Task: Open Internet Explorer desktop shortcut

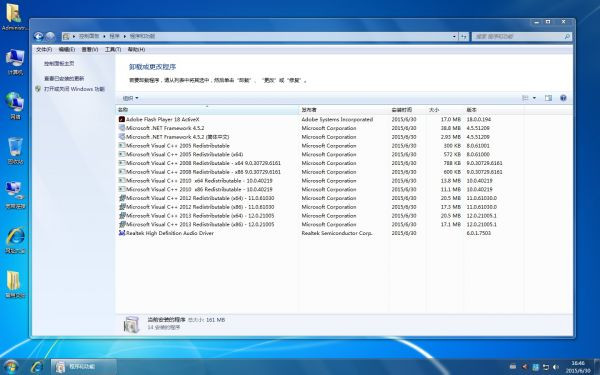Action: click(x=15, y=240)
